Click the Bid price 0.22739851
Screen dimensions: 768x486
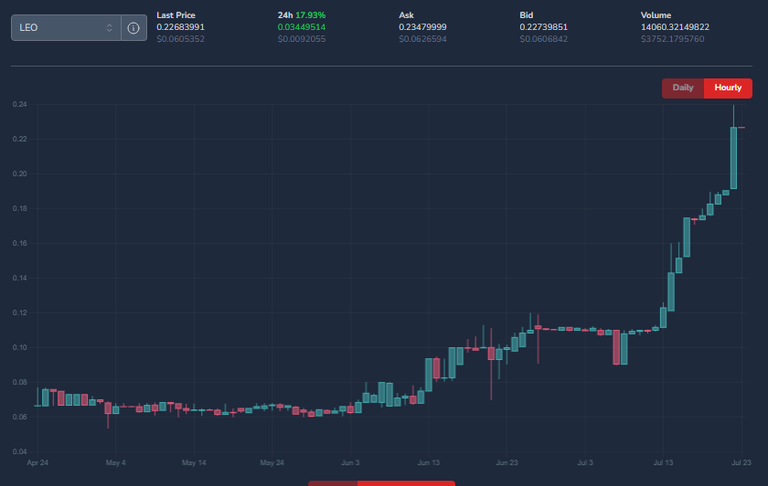[x=544, y=27]
